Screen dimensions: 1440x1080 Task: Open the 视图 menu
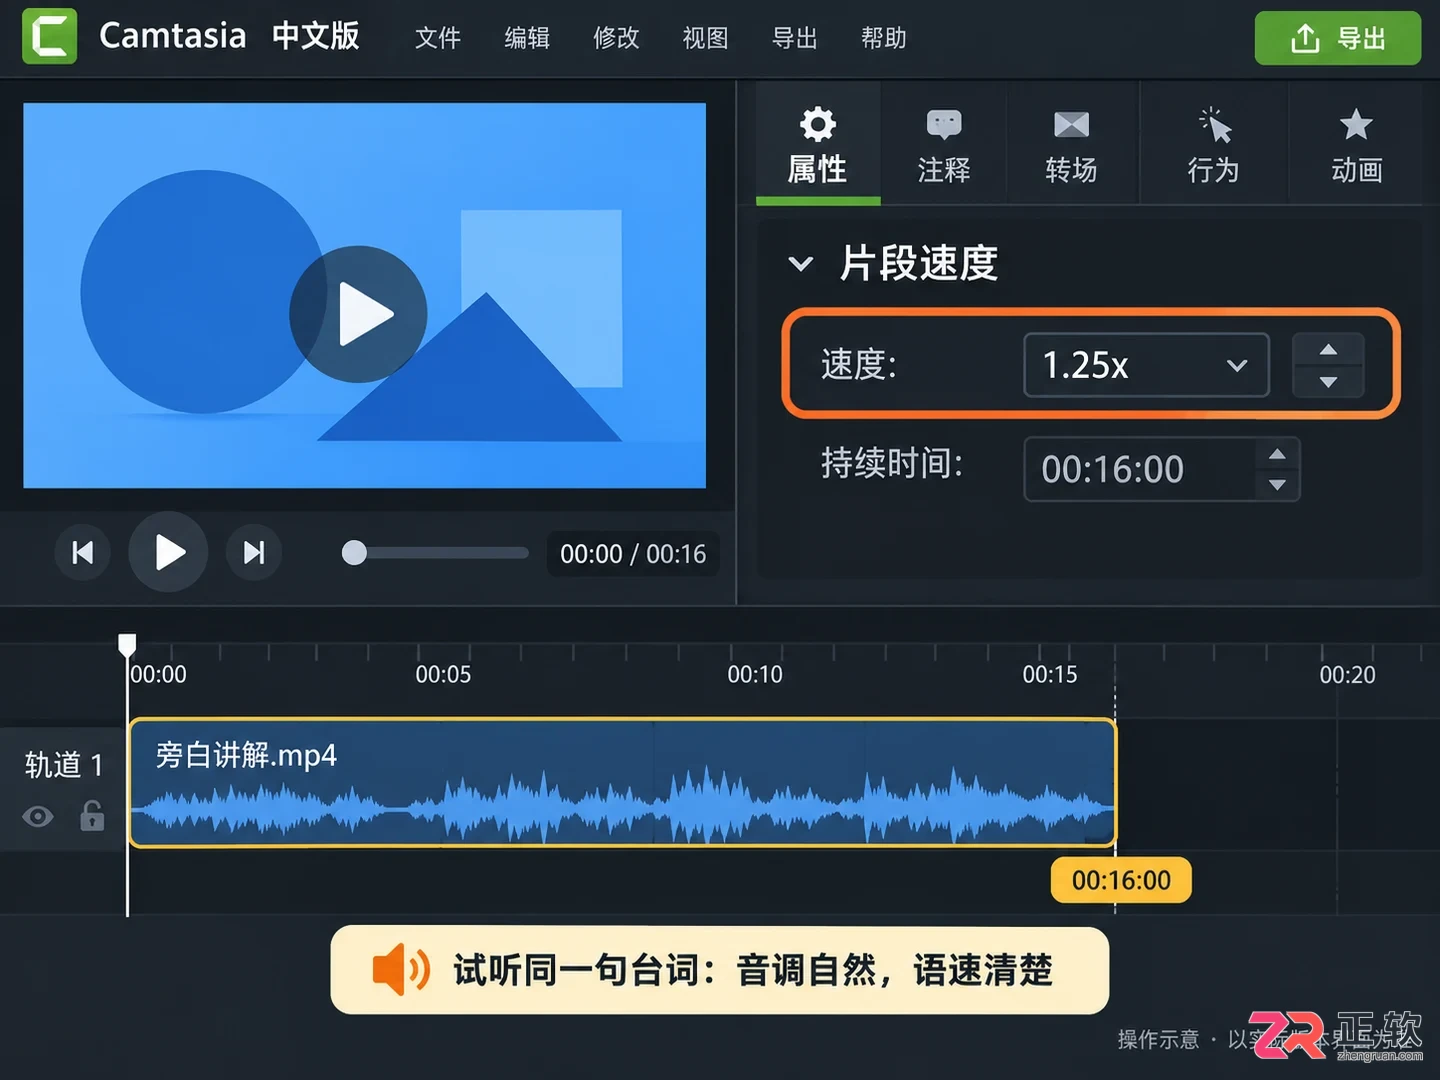point(705,38)
